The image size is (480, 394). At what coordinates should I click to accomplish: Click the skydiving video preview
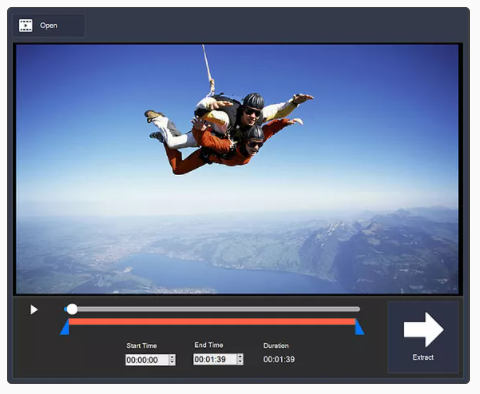[x=237, y=169]
